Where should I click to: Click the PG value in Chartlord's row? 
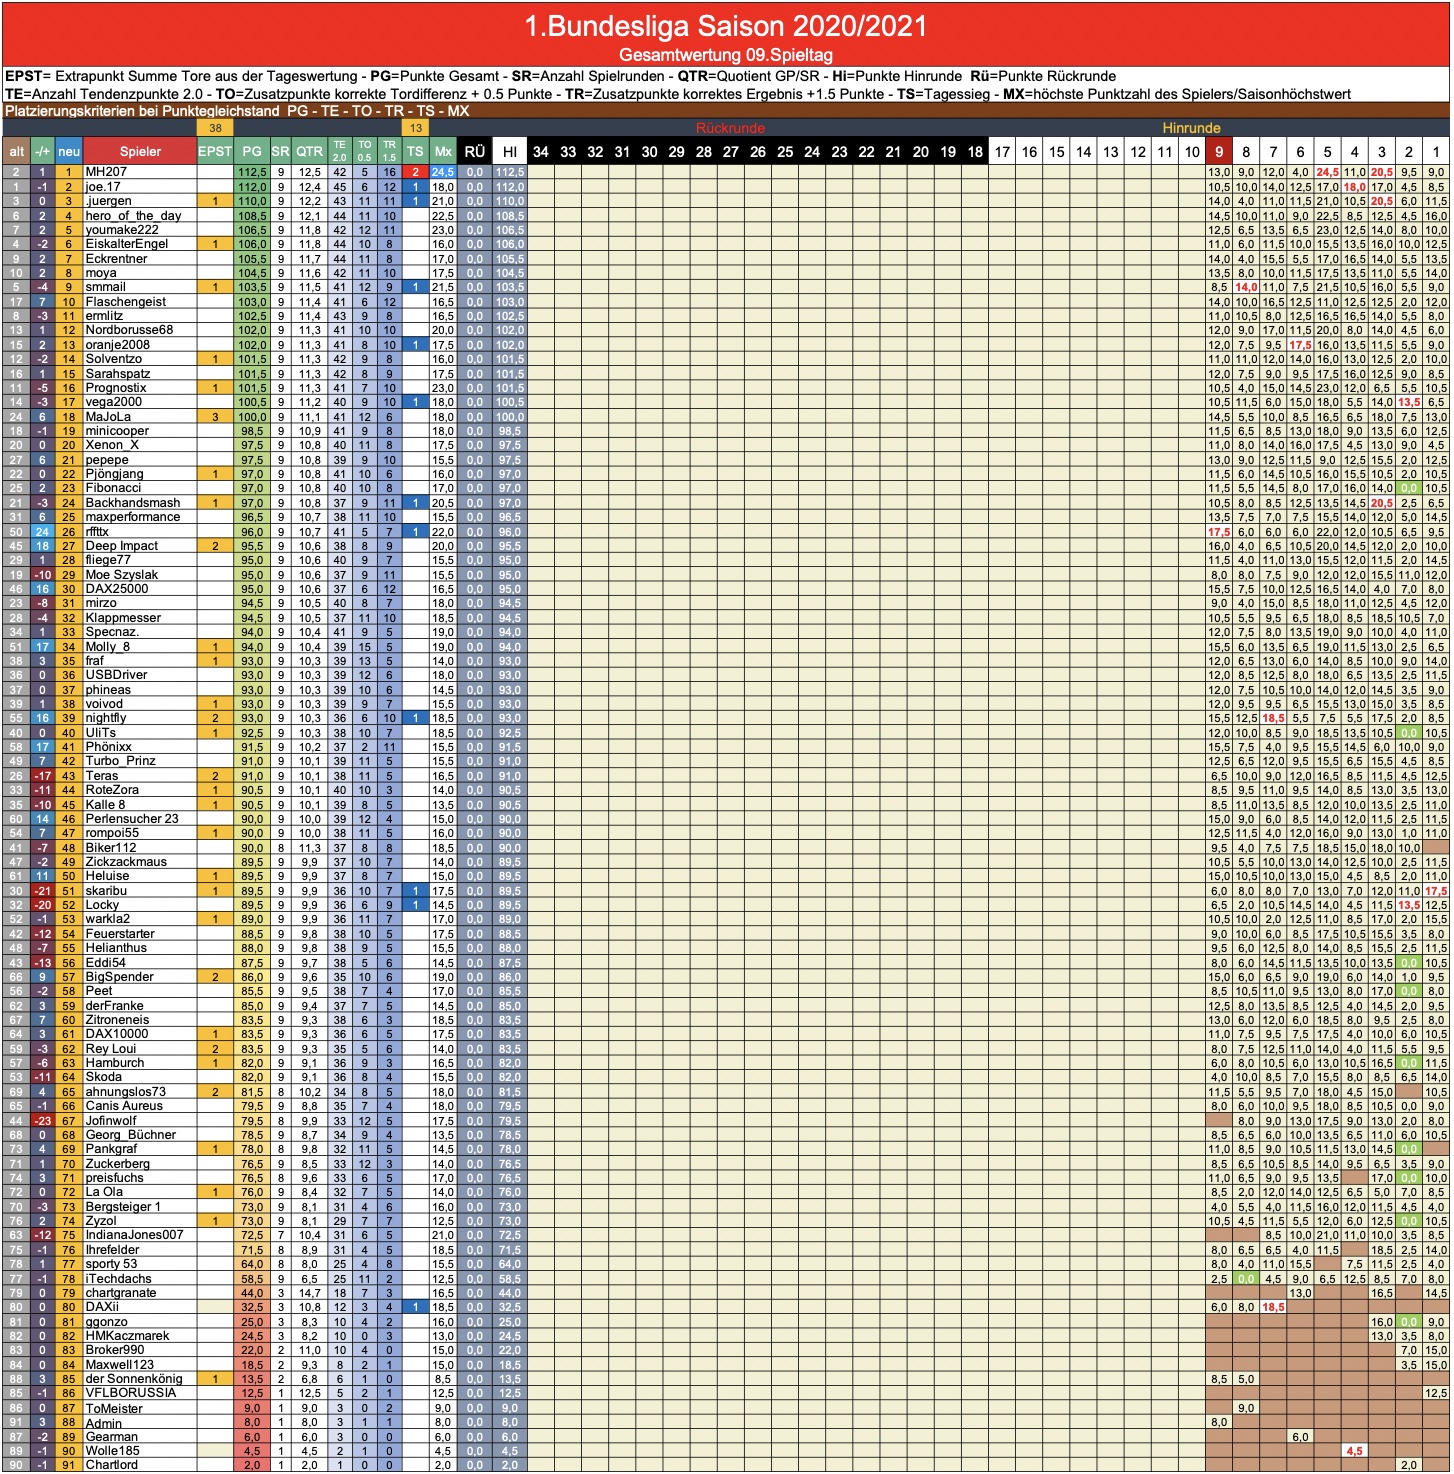[252, 1465]
